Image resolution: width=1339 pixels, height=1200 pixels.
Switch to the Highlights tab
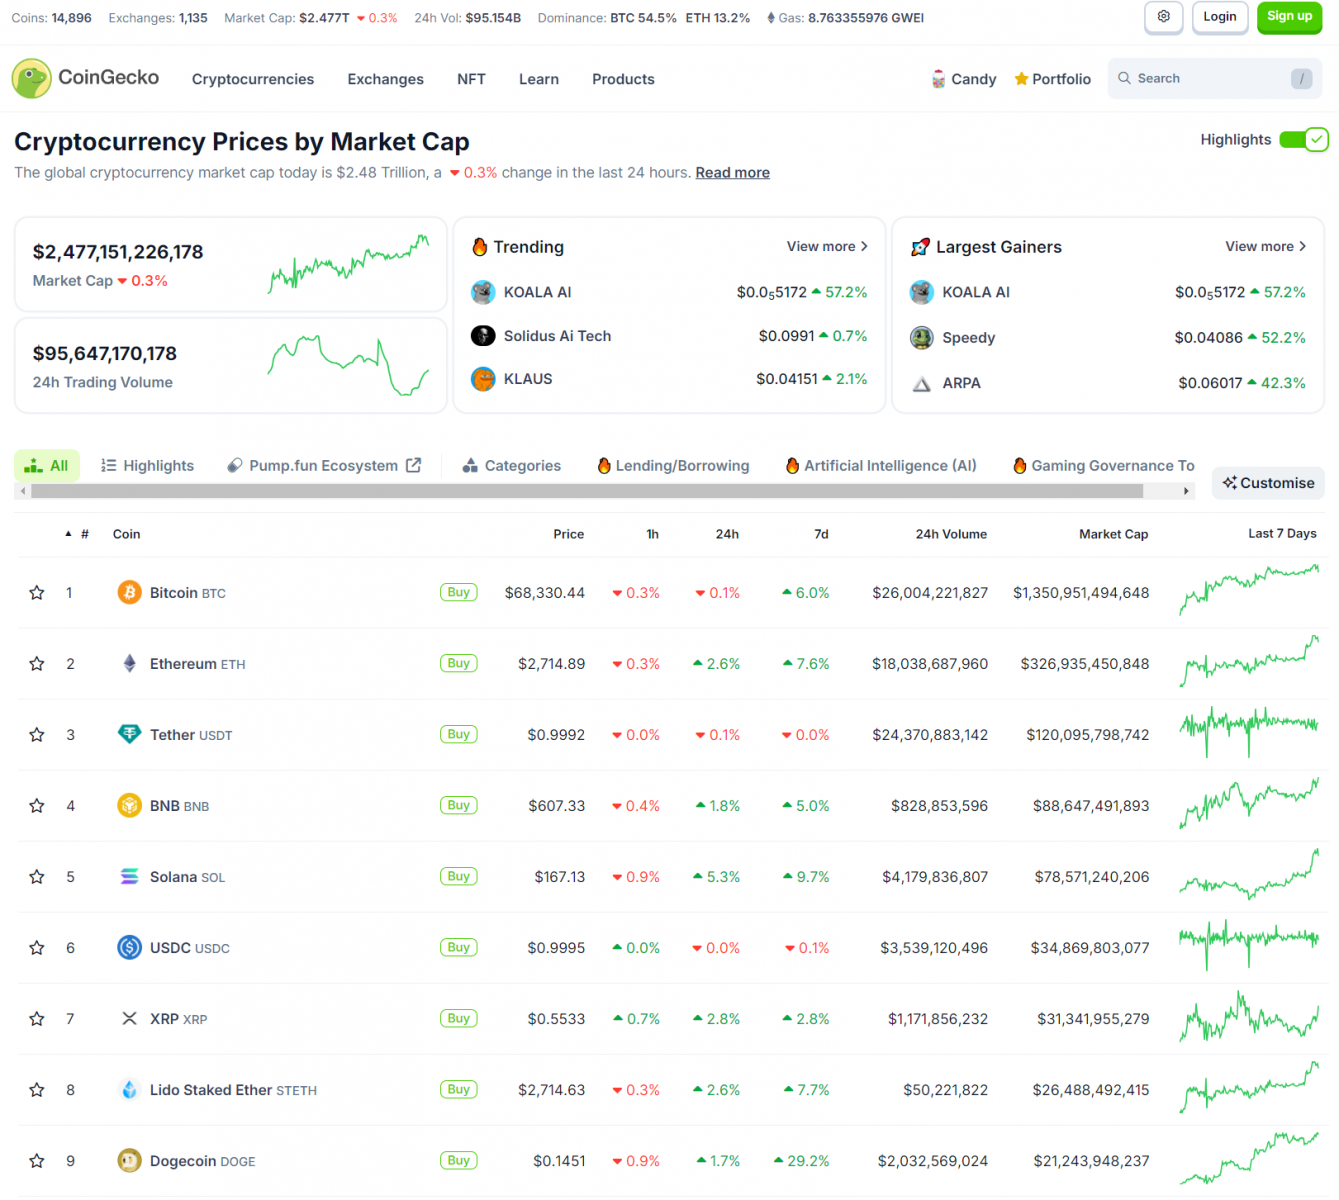click(x=148, y=465)
